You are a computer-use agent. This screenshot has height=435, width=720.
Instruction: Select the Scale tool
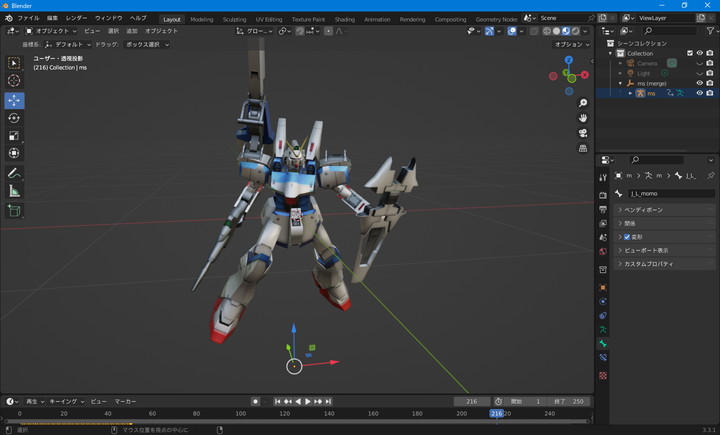click(14, 136)
